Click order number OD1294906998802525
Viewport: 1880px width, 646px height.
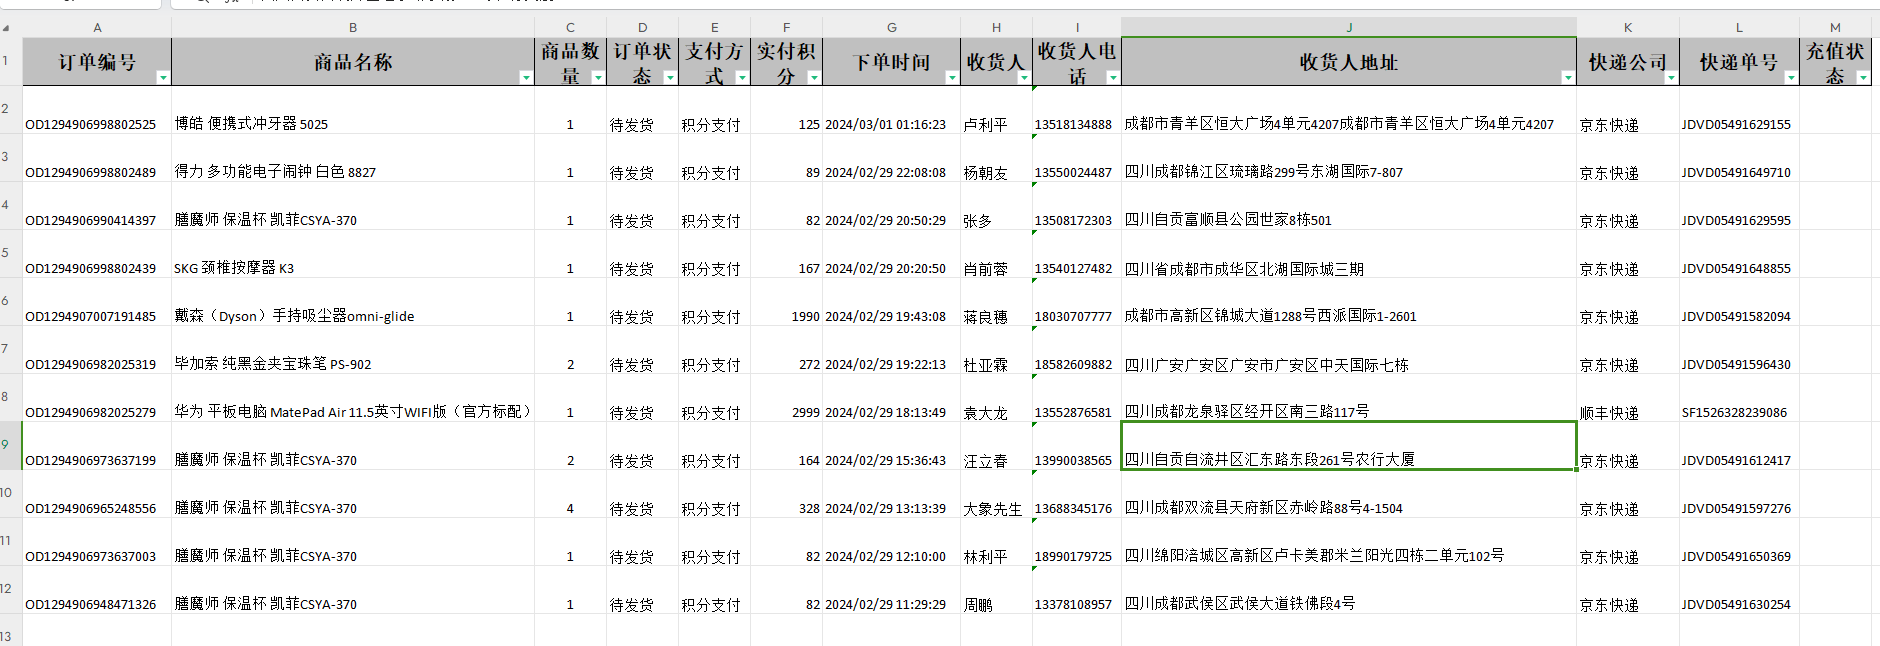click(x=91, y=125)
